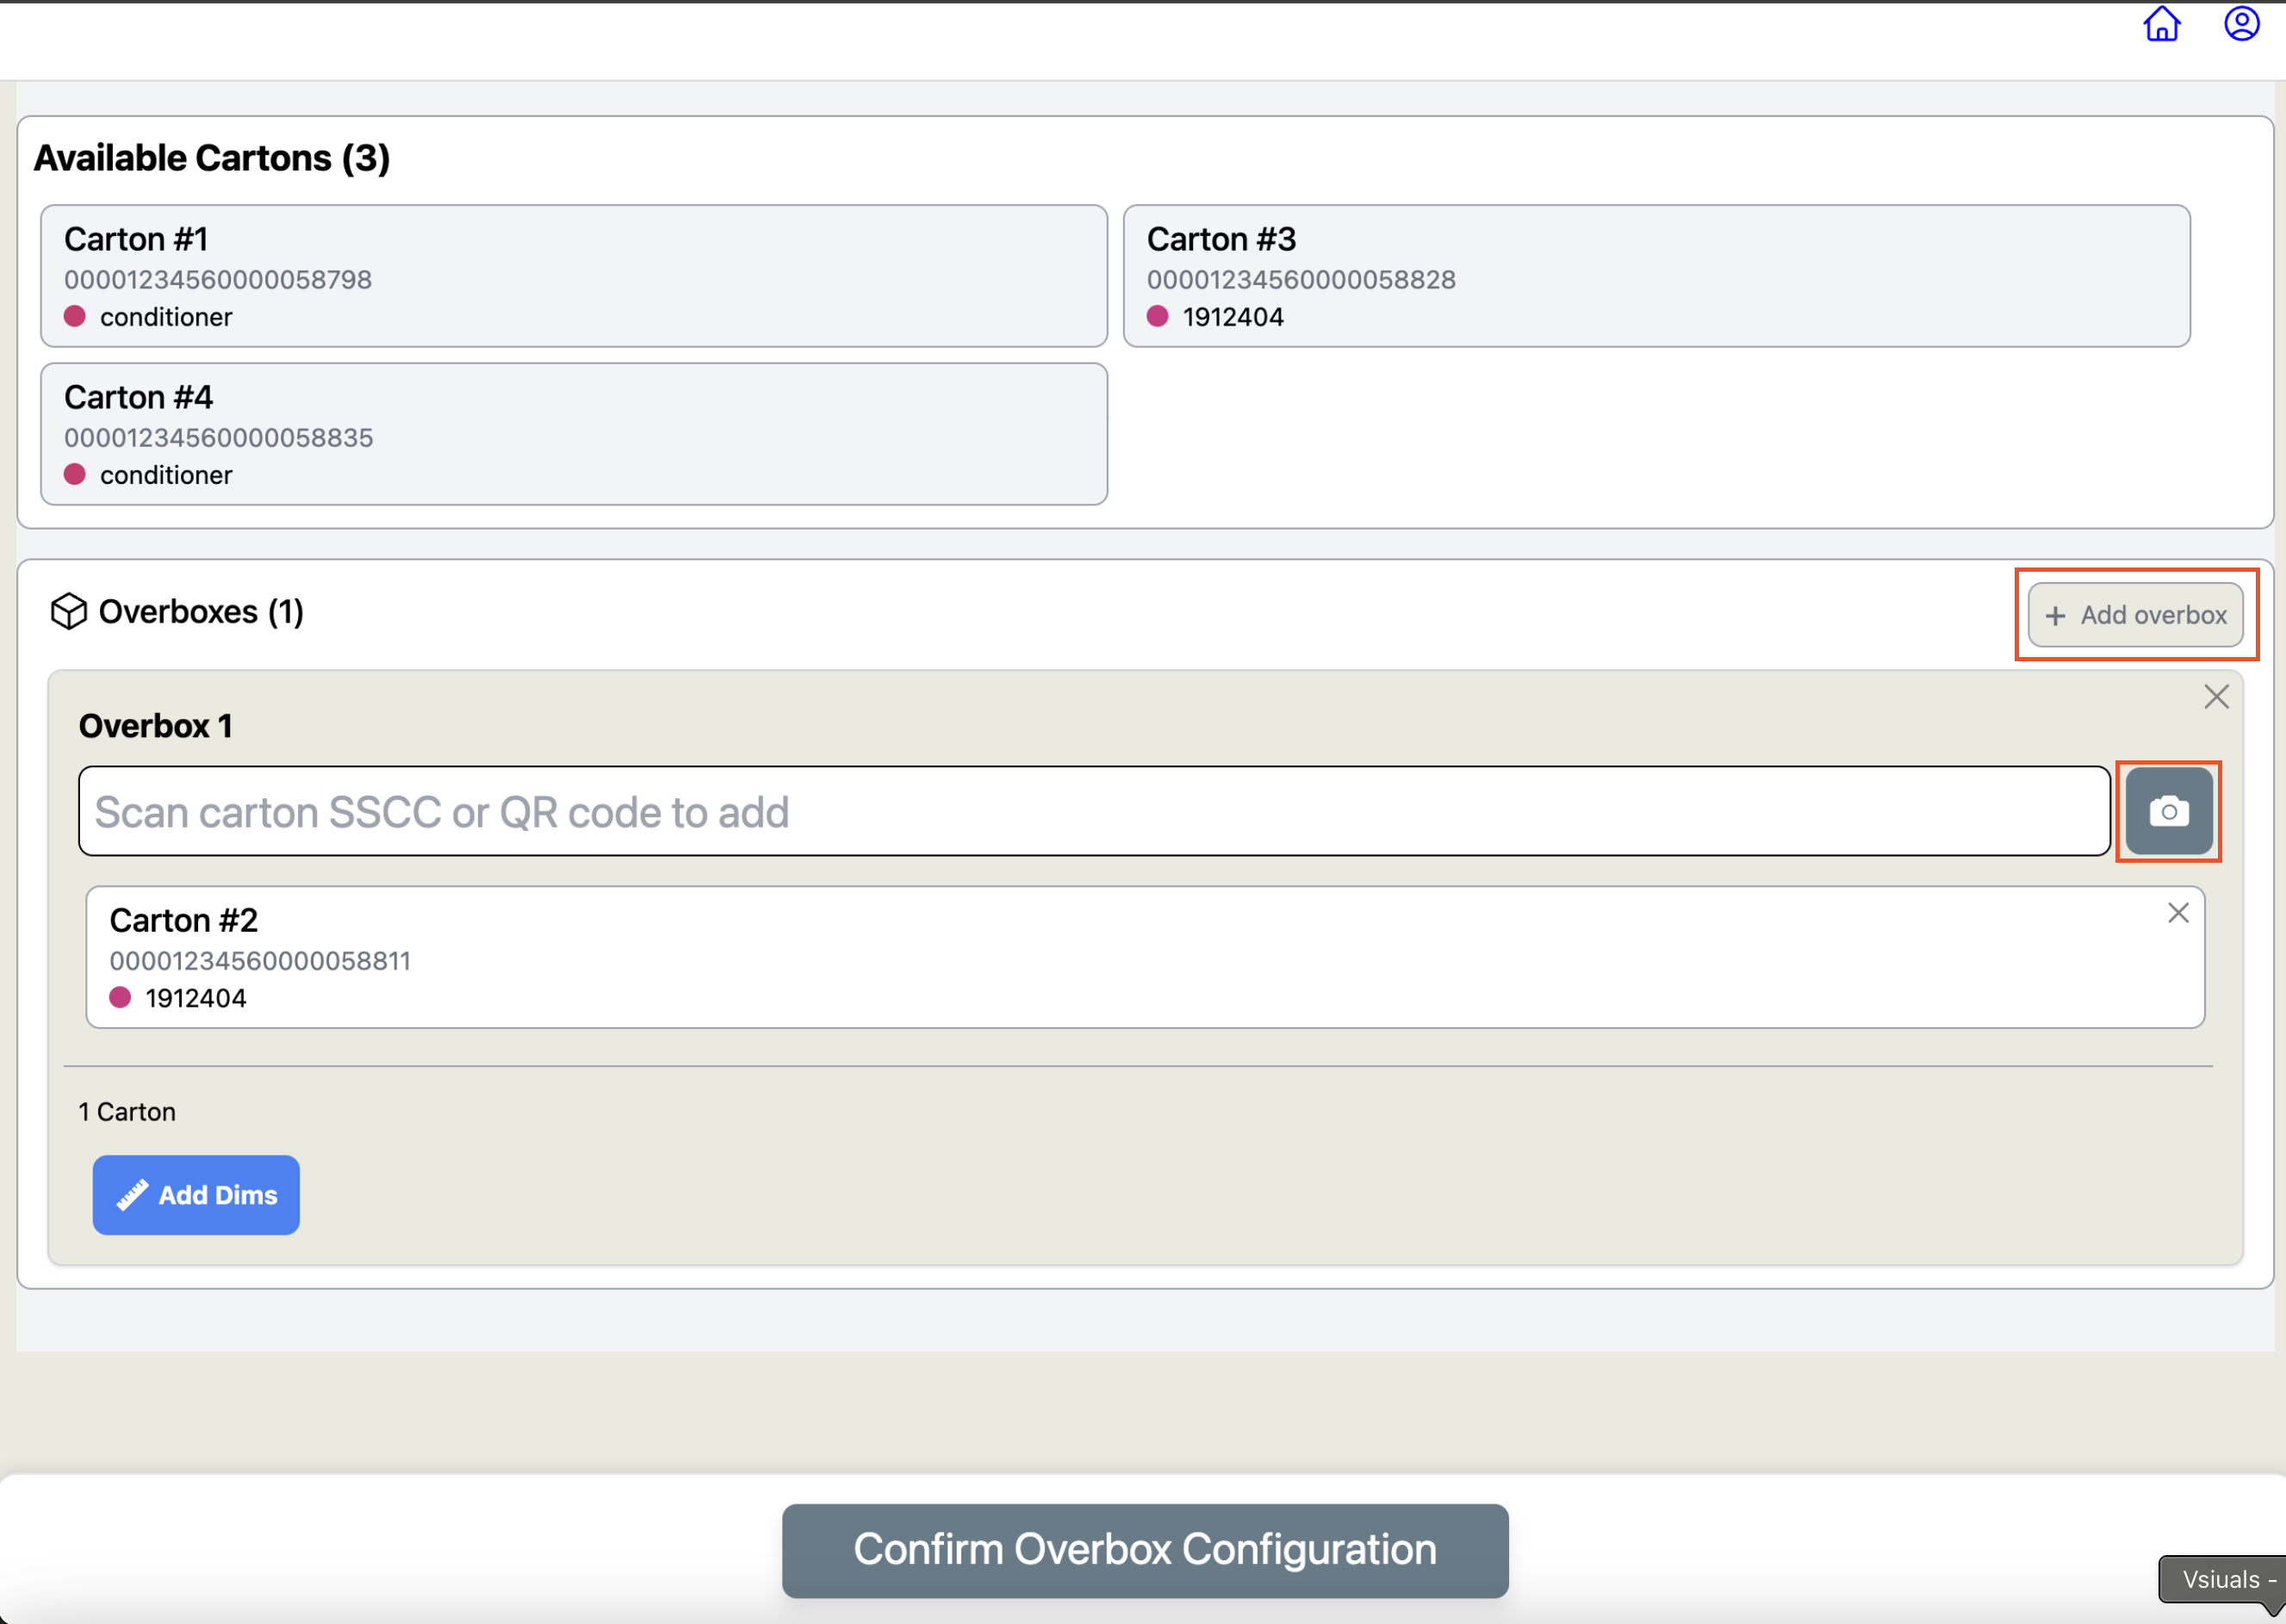Select the Carton #4 card
This screenshot has width=2286, height=1624.
click(x=574, y=434)
